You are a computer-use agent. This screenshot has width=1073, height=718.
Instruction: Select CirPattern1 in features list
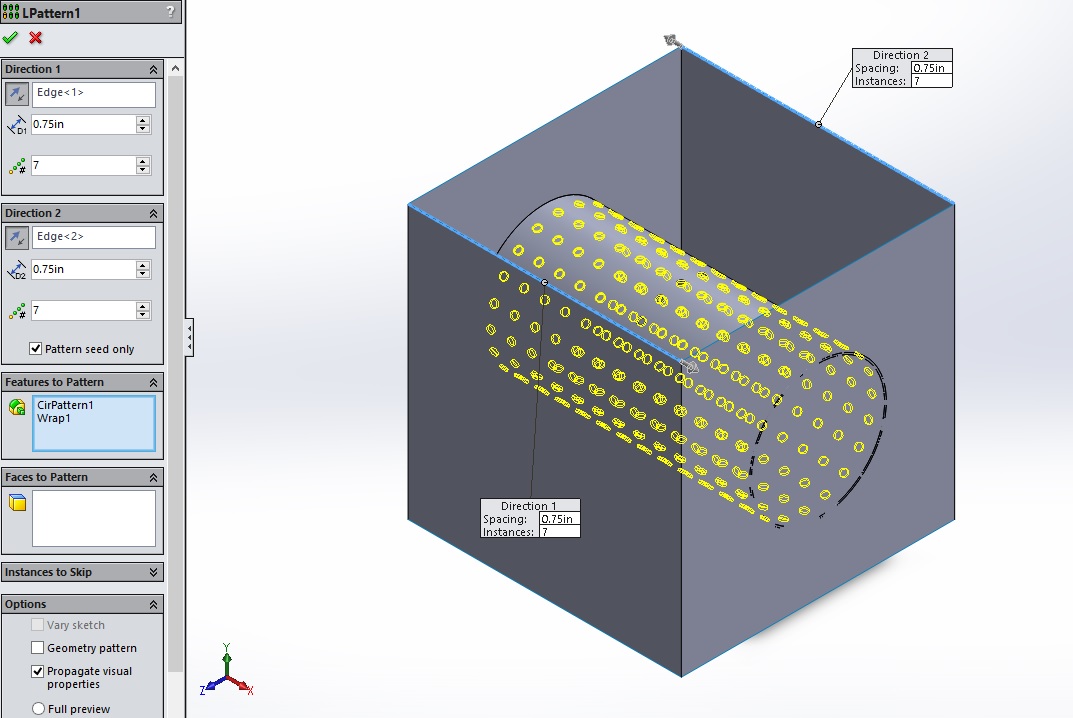click(x=65, y=405)
